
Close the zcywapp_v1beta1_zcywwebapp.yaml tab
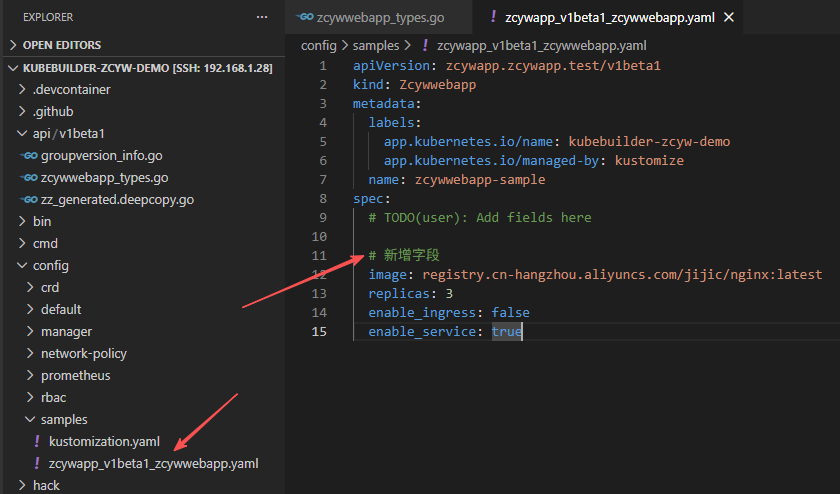[x=728, y=18]
